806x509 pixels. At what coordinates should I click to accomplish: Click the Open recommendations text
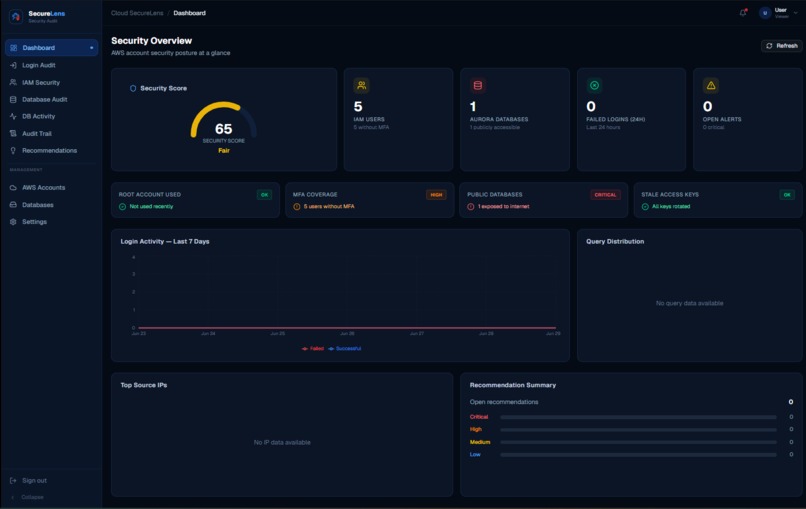point(504,402)
